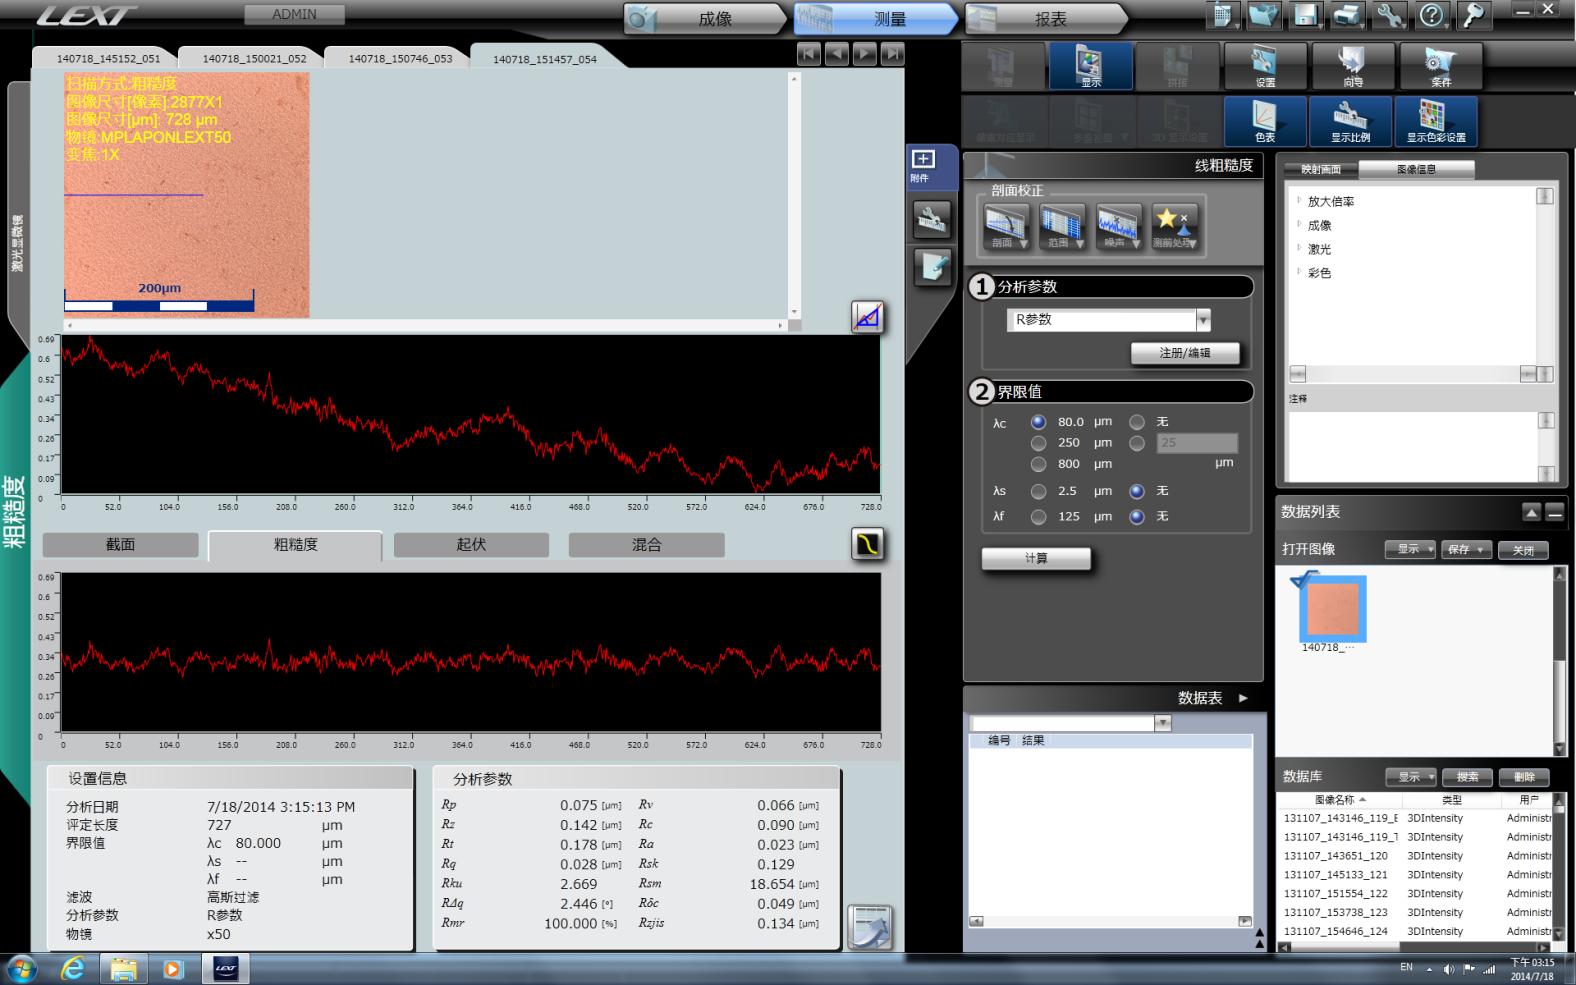The image size is (1576, 985).
Task: Expand the 成像 tree item
Action: [1299, 224]
